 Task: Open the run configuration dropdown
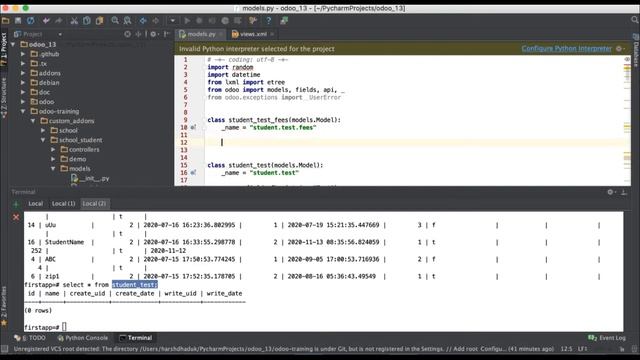click(x=173, y=20)
